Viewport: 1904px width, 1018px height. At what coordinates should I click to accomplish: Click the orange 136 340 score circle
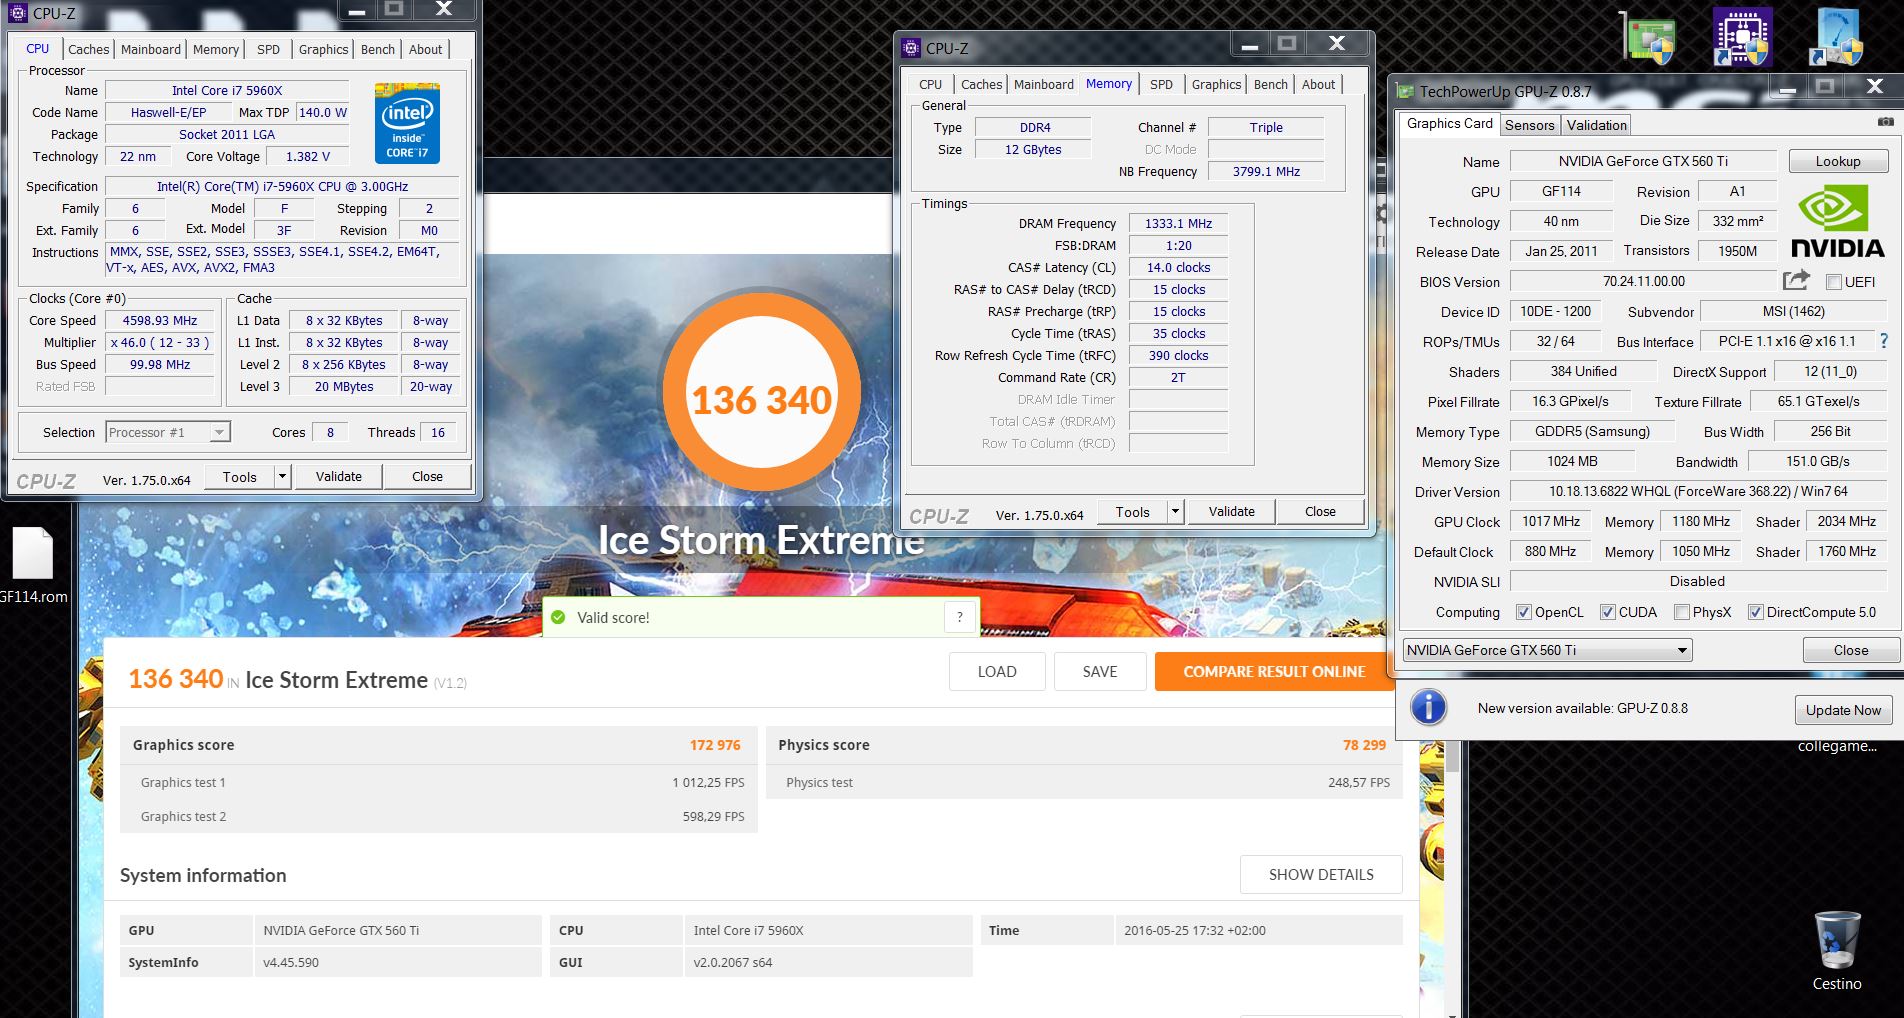pos(762,392)
